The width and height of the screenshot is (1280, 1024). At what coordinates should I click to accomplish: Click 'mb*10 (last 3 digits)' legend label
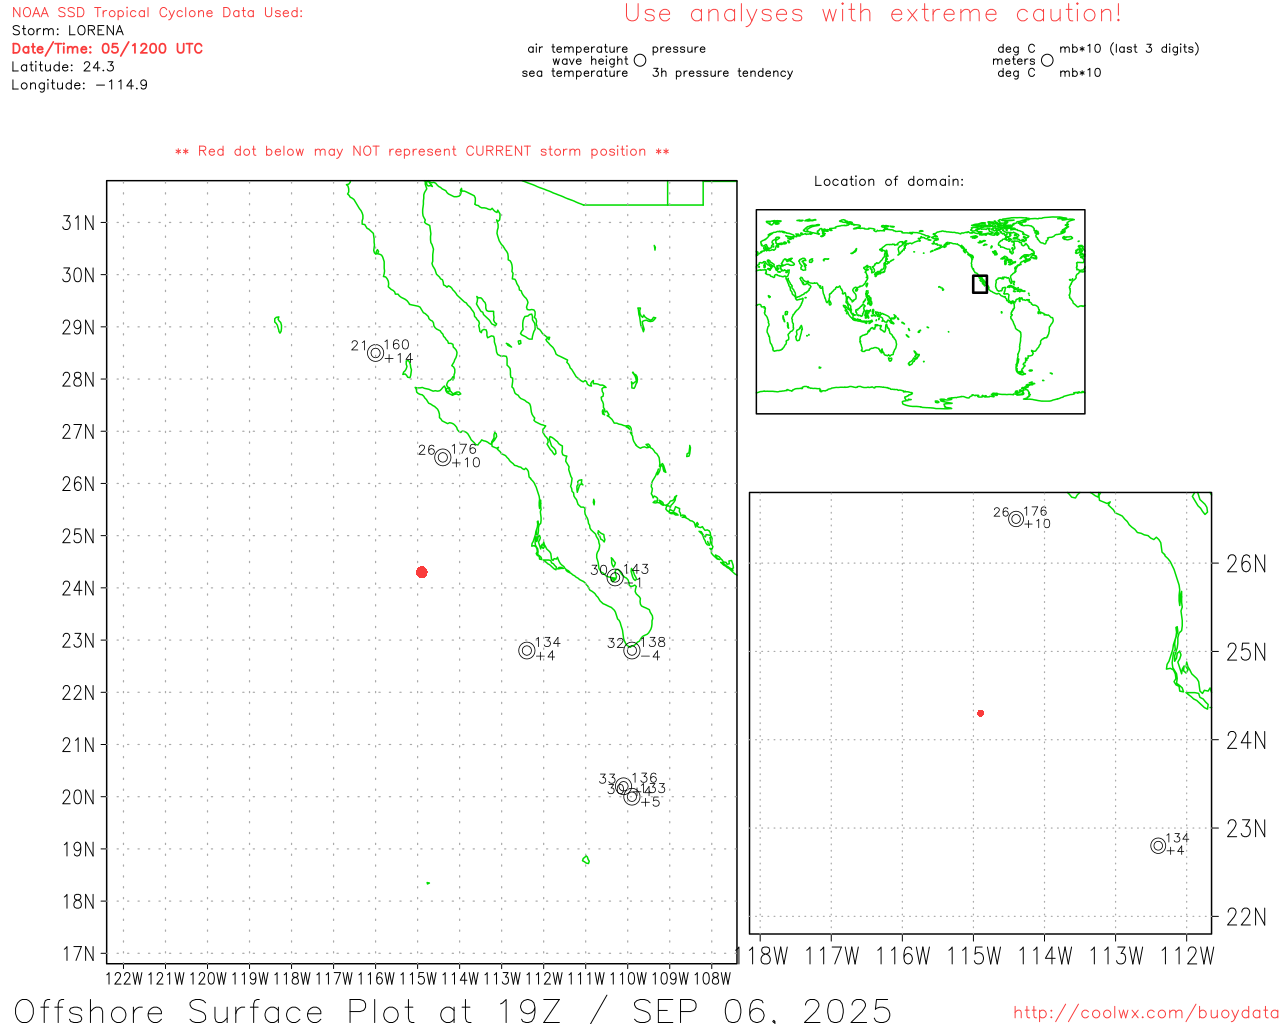pos(1129,48)
